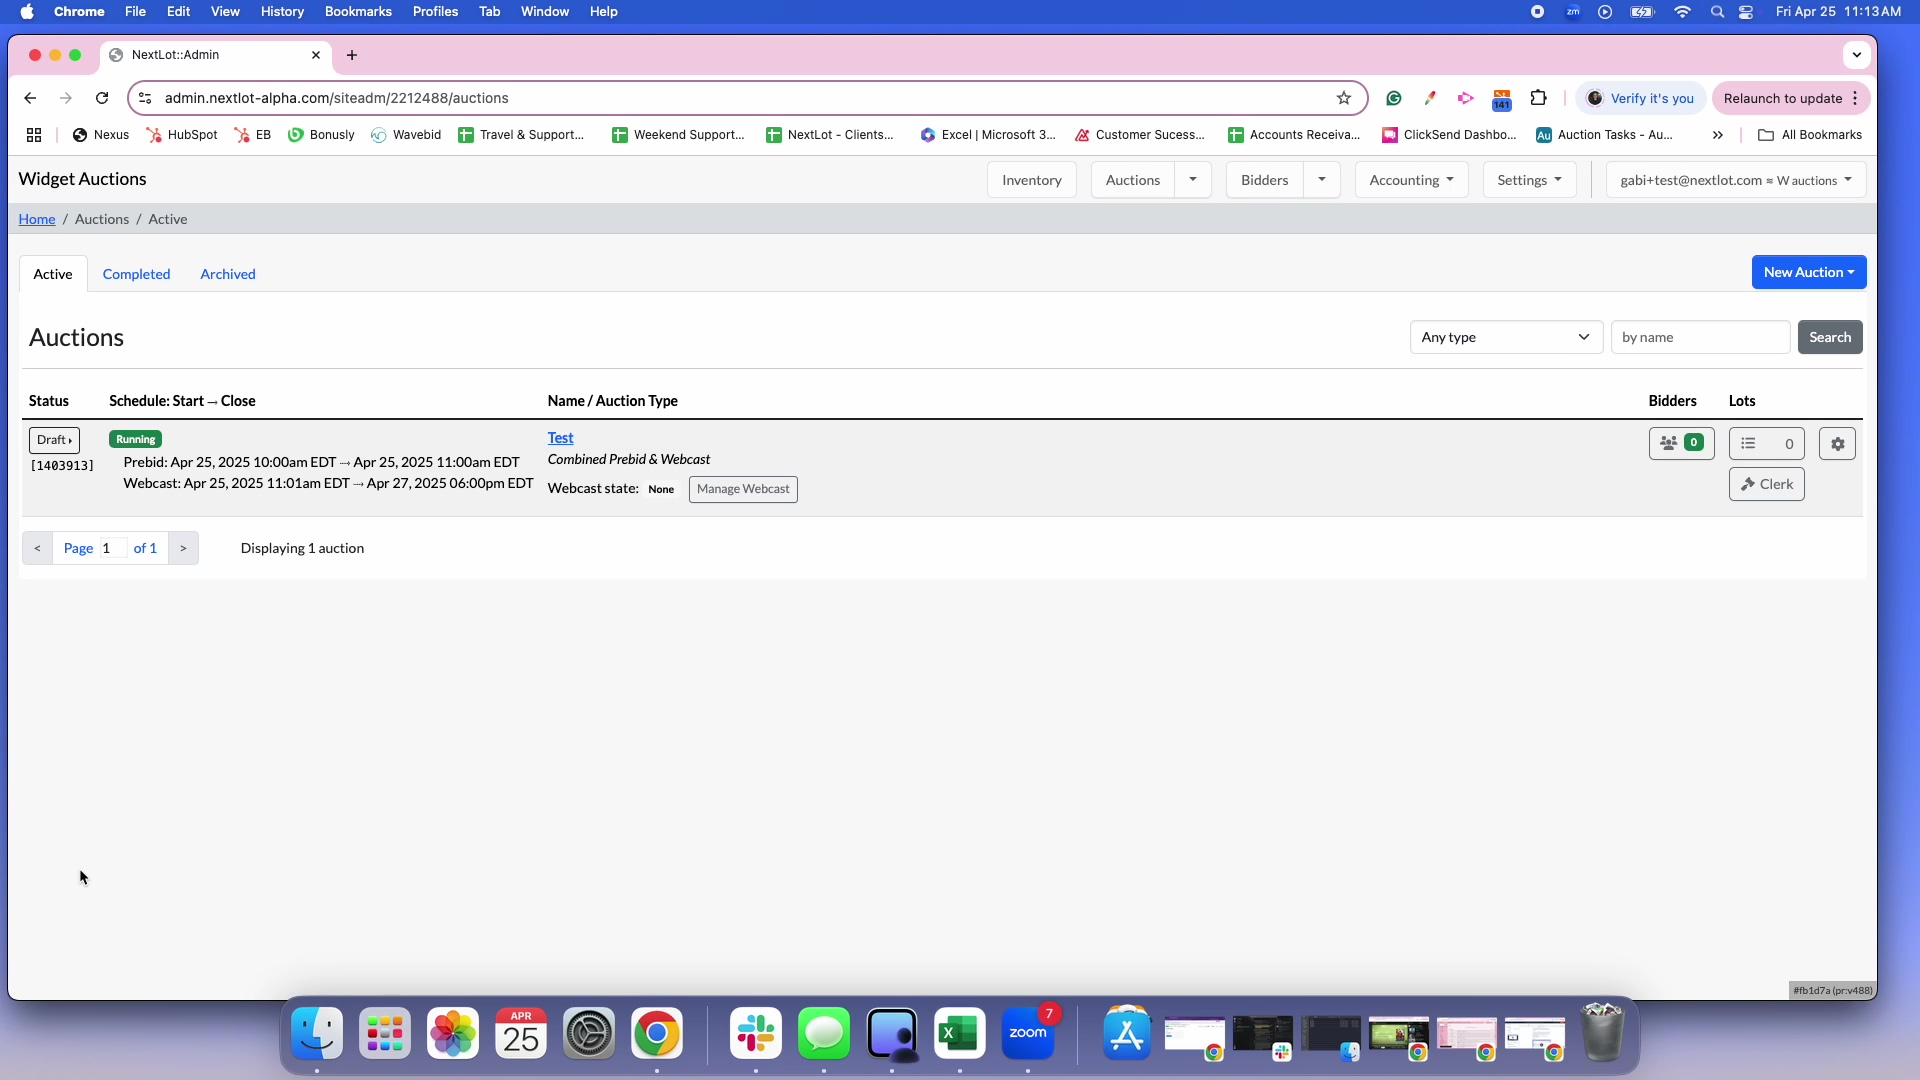The width and height of the screenshot is (1920, 1080).
Task: Bookmark this page with star icon
Action: pos(1344,98)
